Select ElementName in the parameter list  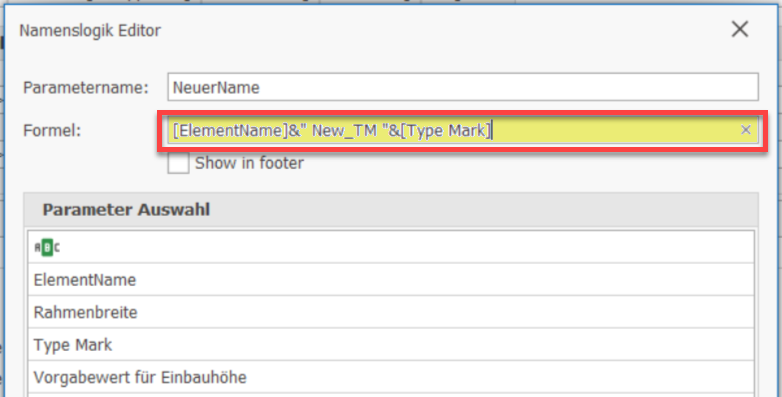(x=391, y=279)
